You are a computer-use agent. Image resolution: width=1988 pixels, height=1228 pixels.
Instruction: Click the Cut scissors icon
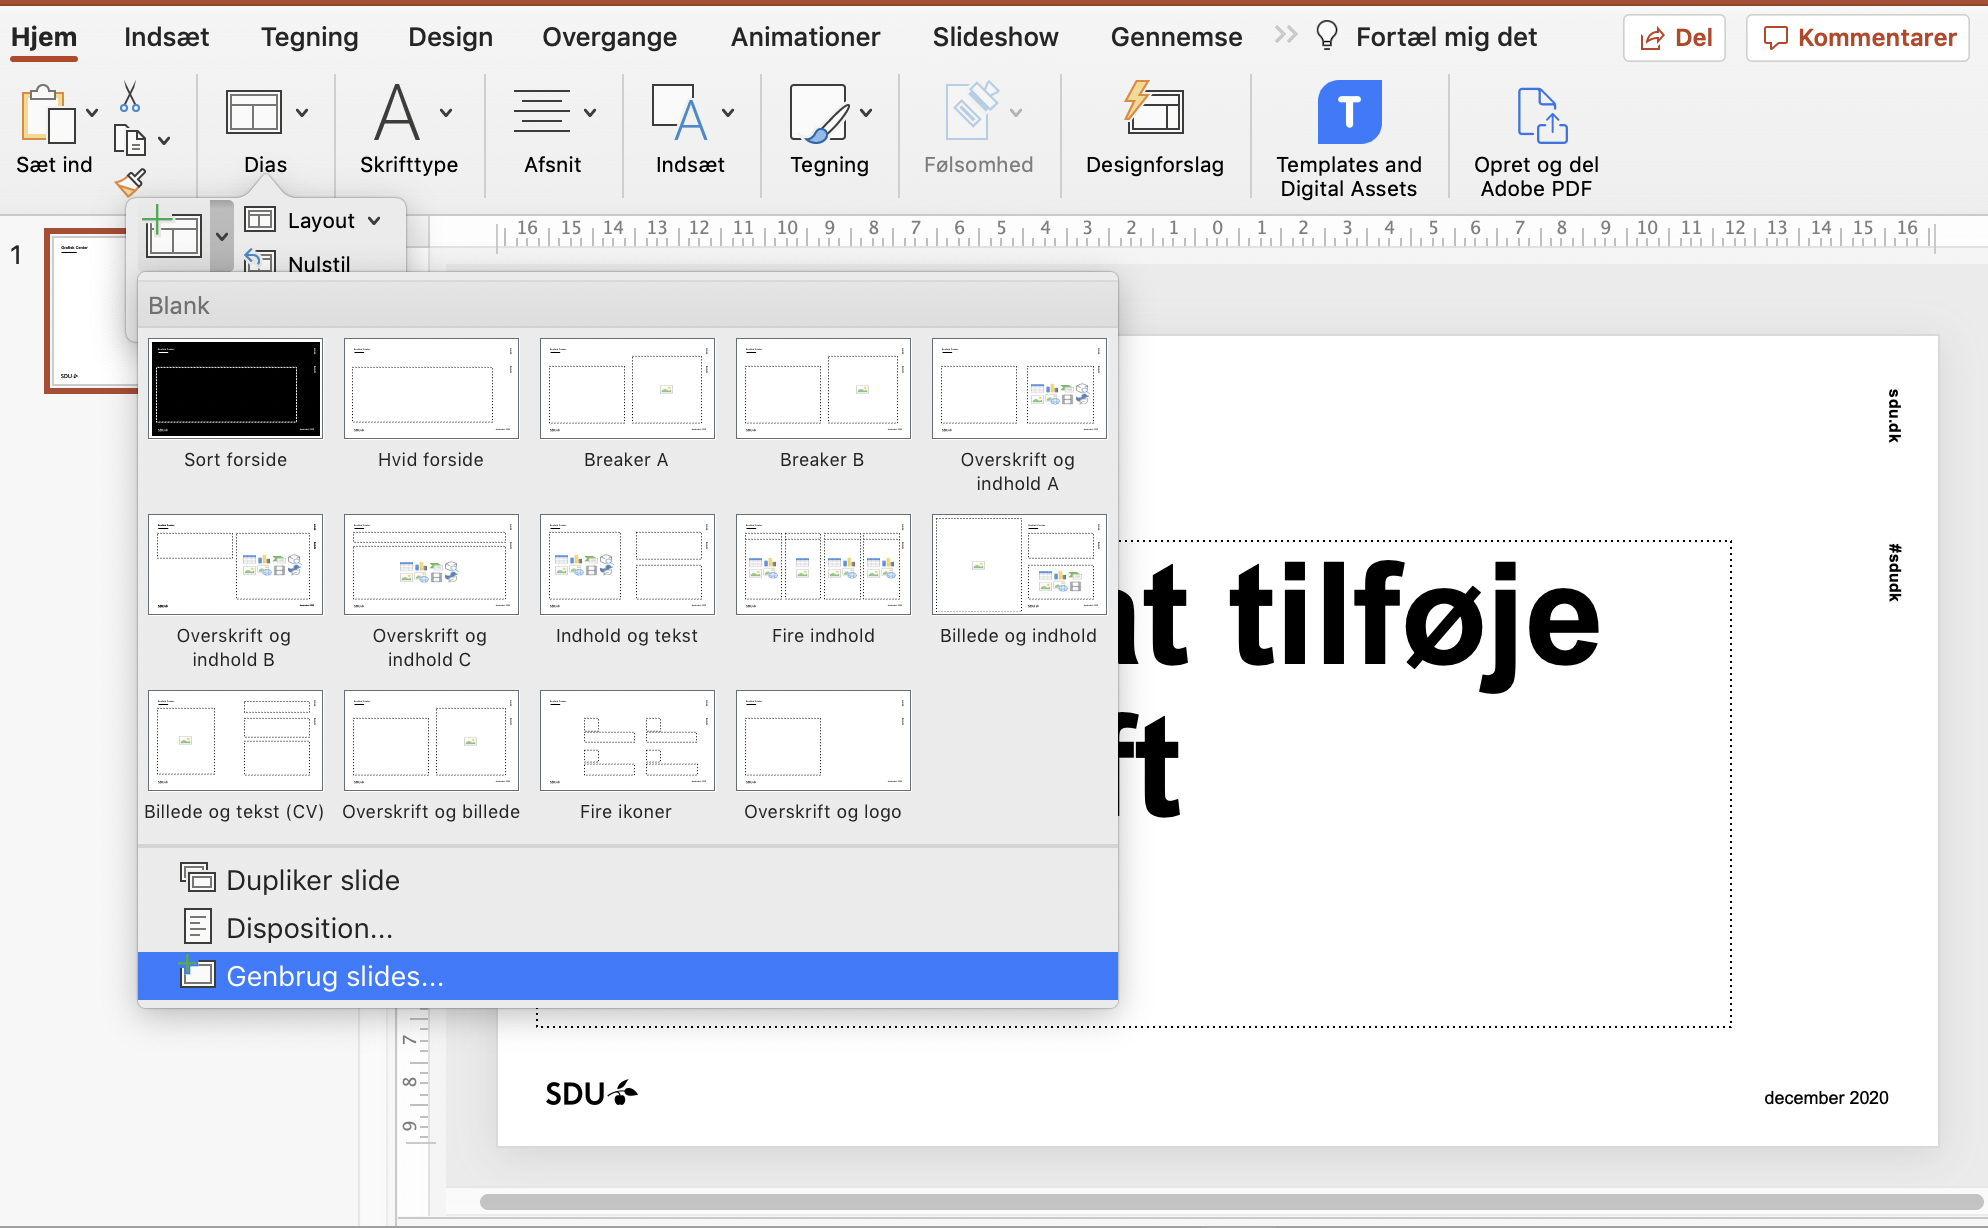point(130,98)
